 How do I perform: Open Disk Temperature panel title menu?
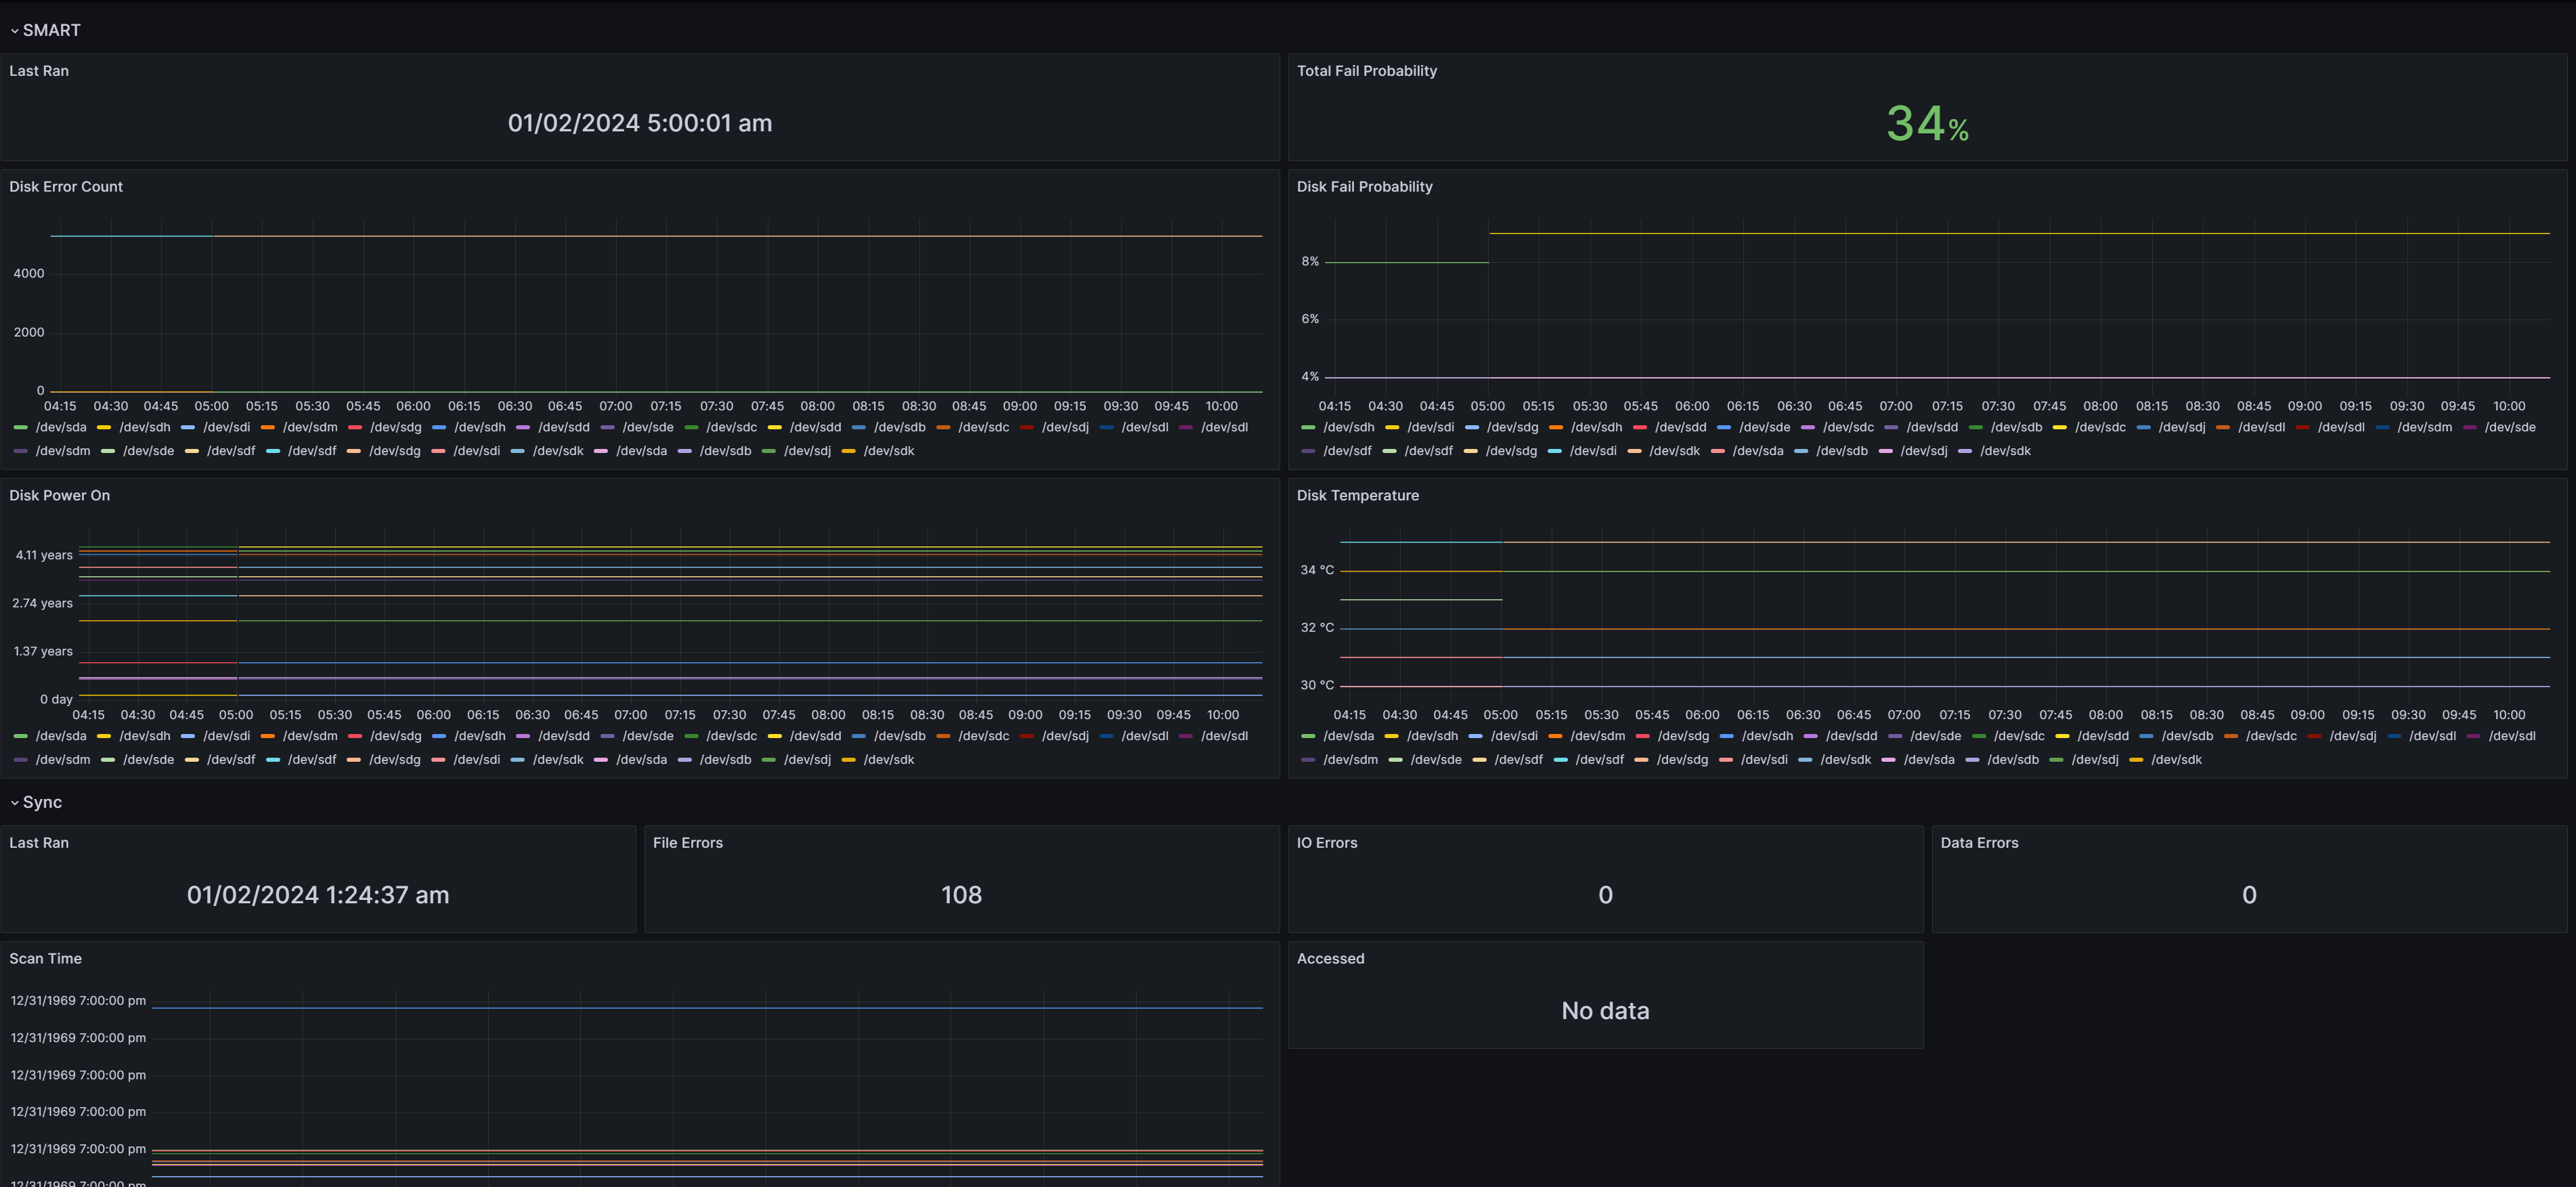(1357, 496)
